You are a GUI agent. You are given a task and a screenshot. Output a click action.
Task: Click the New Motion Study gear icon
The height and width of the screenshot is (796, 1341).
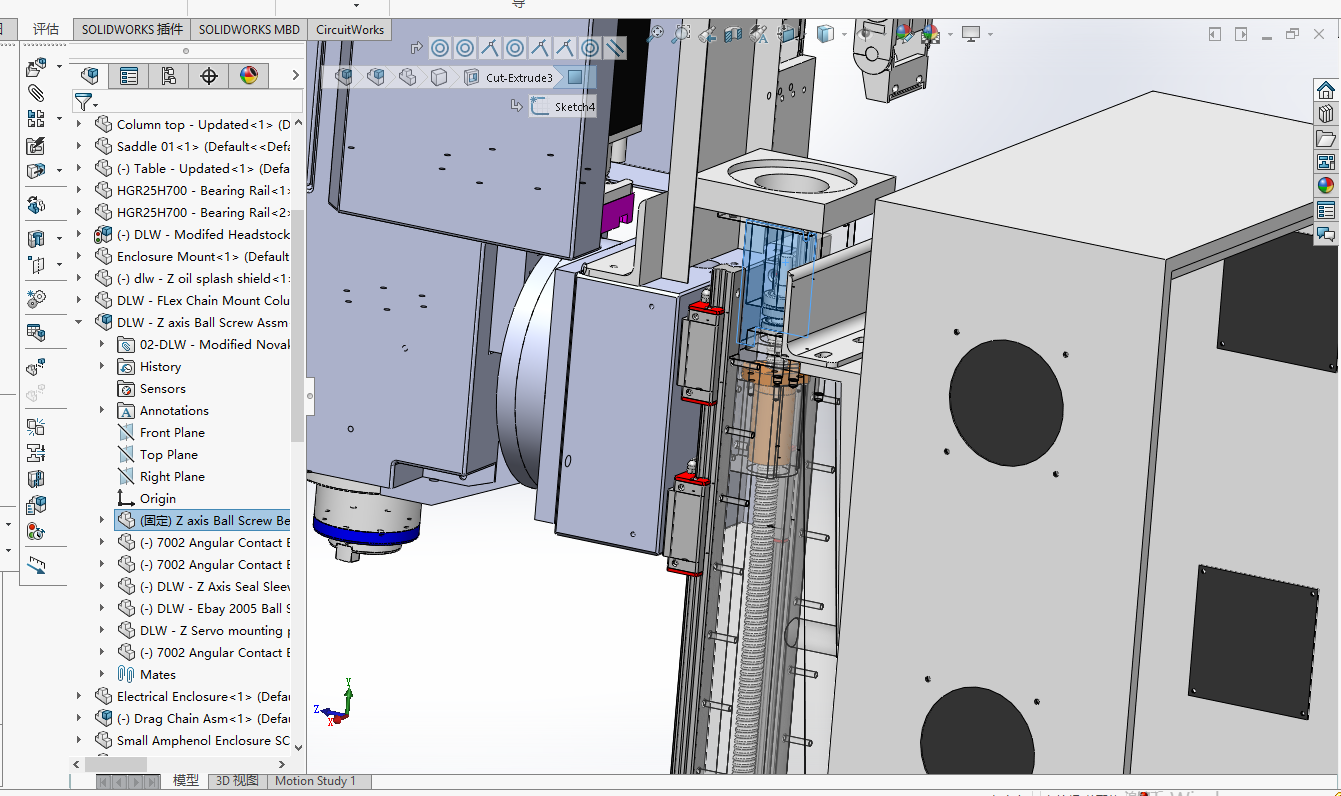point(36,298)
